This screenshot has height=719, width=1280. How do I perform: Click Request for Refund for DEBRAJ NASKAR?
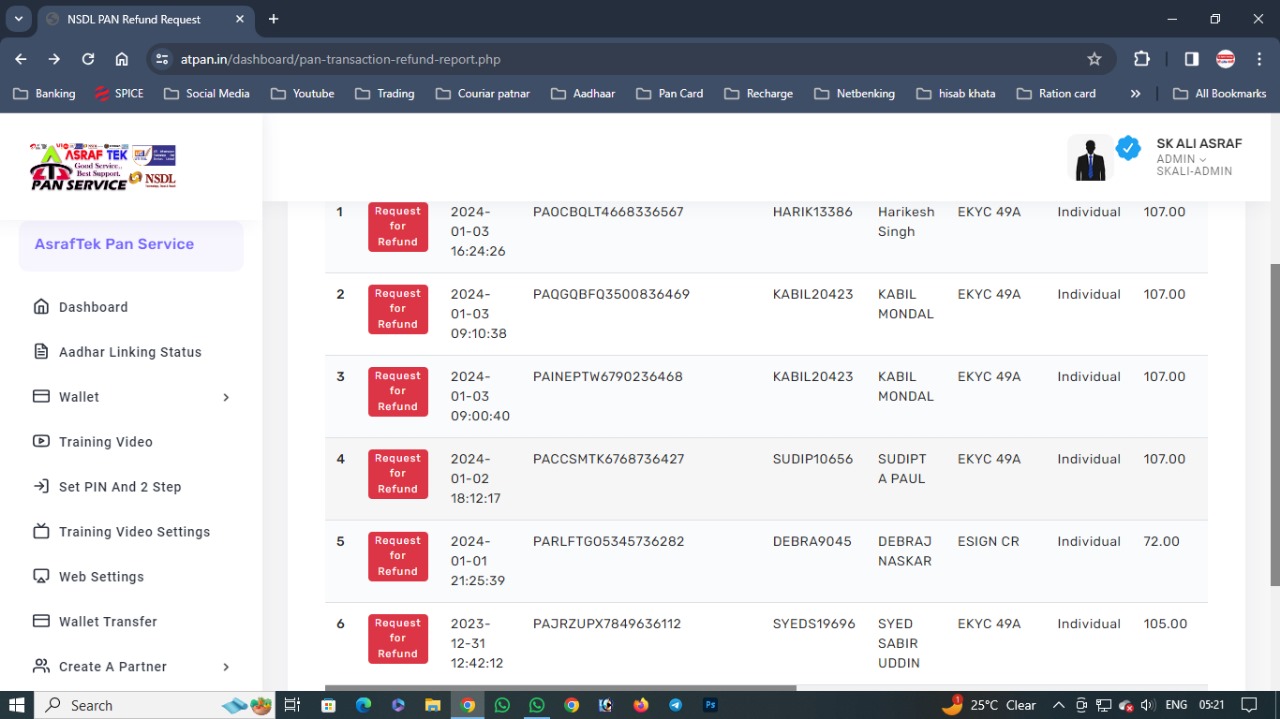(398, 556)
